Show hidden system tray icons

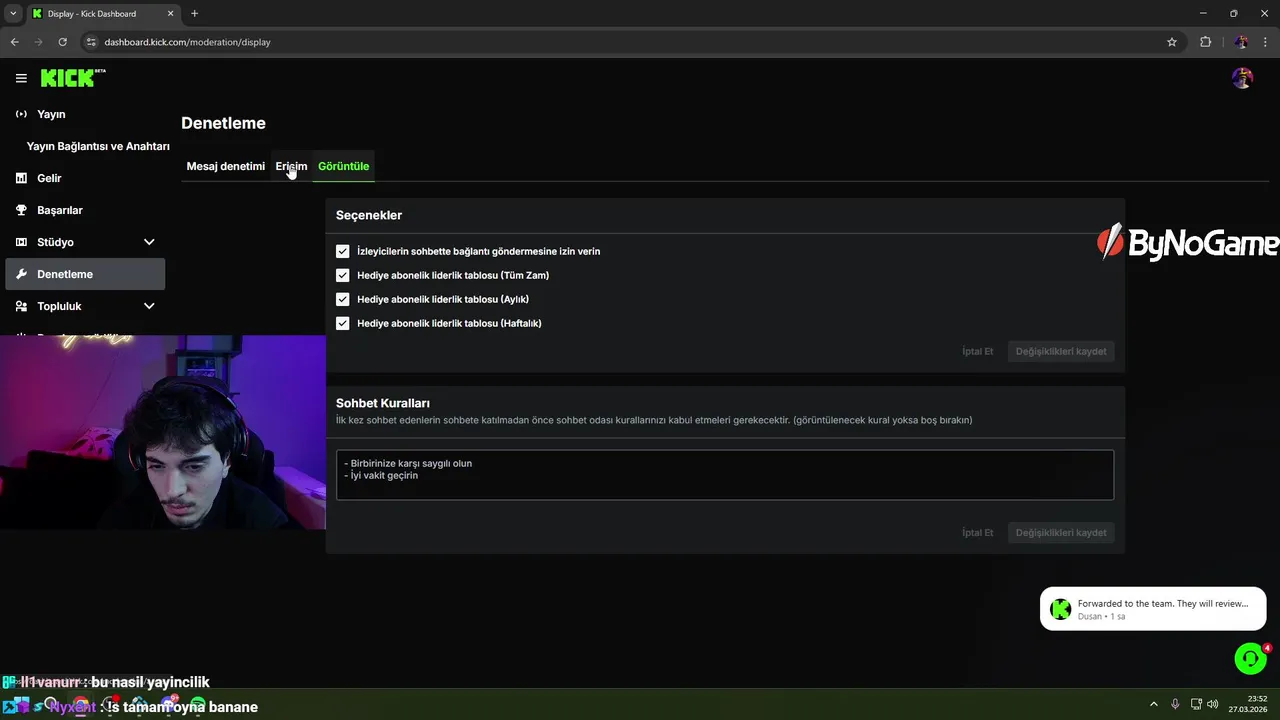tap(1153, 704)
